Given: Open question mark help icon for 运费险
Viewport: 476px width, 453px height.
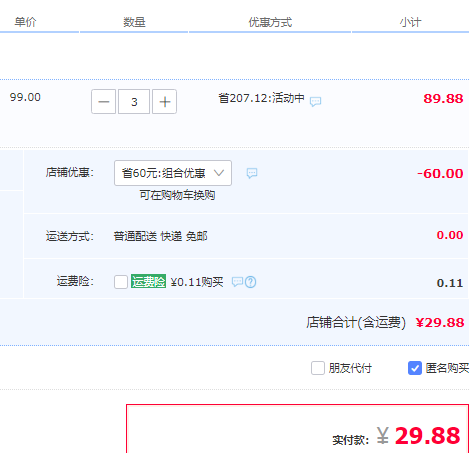Looking at the screenshot, I should [251, 282].
